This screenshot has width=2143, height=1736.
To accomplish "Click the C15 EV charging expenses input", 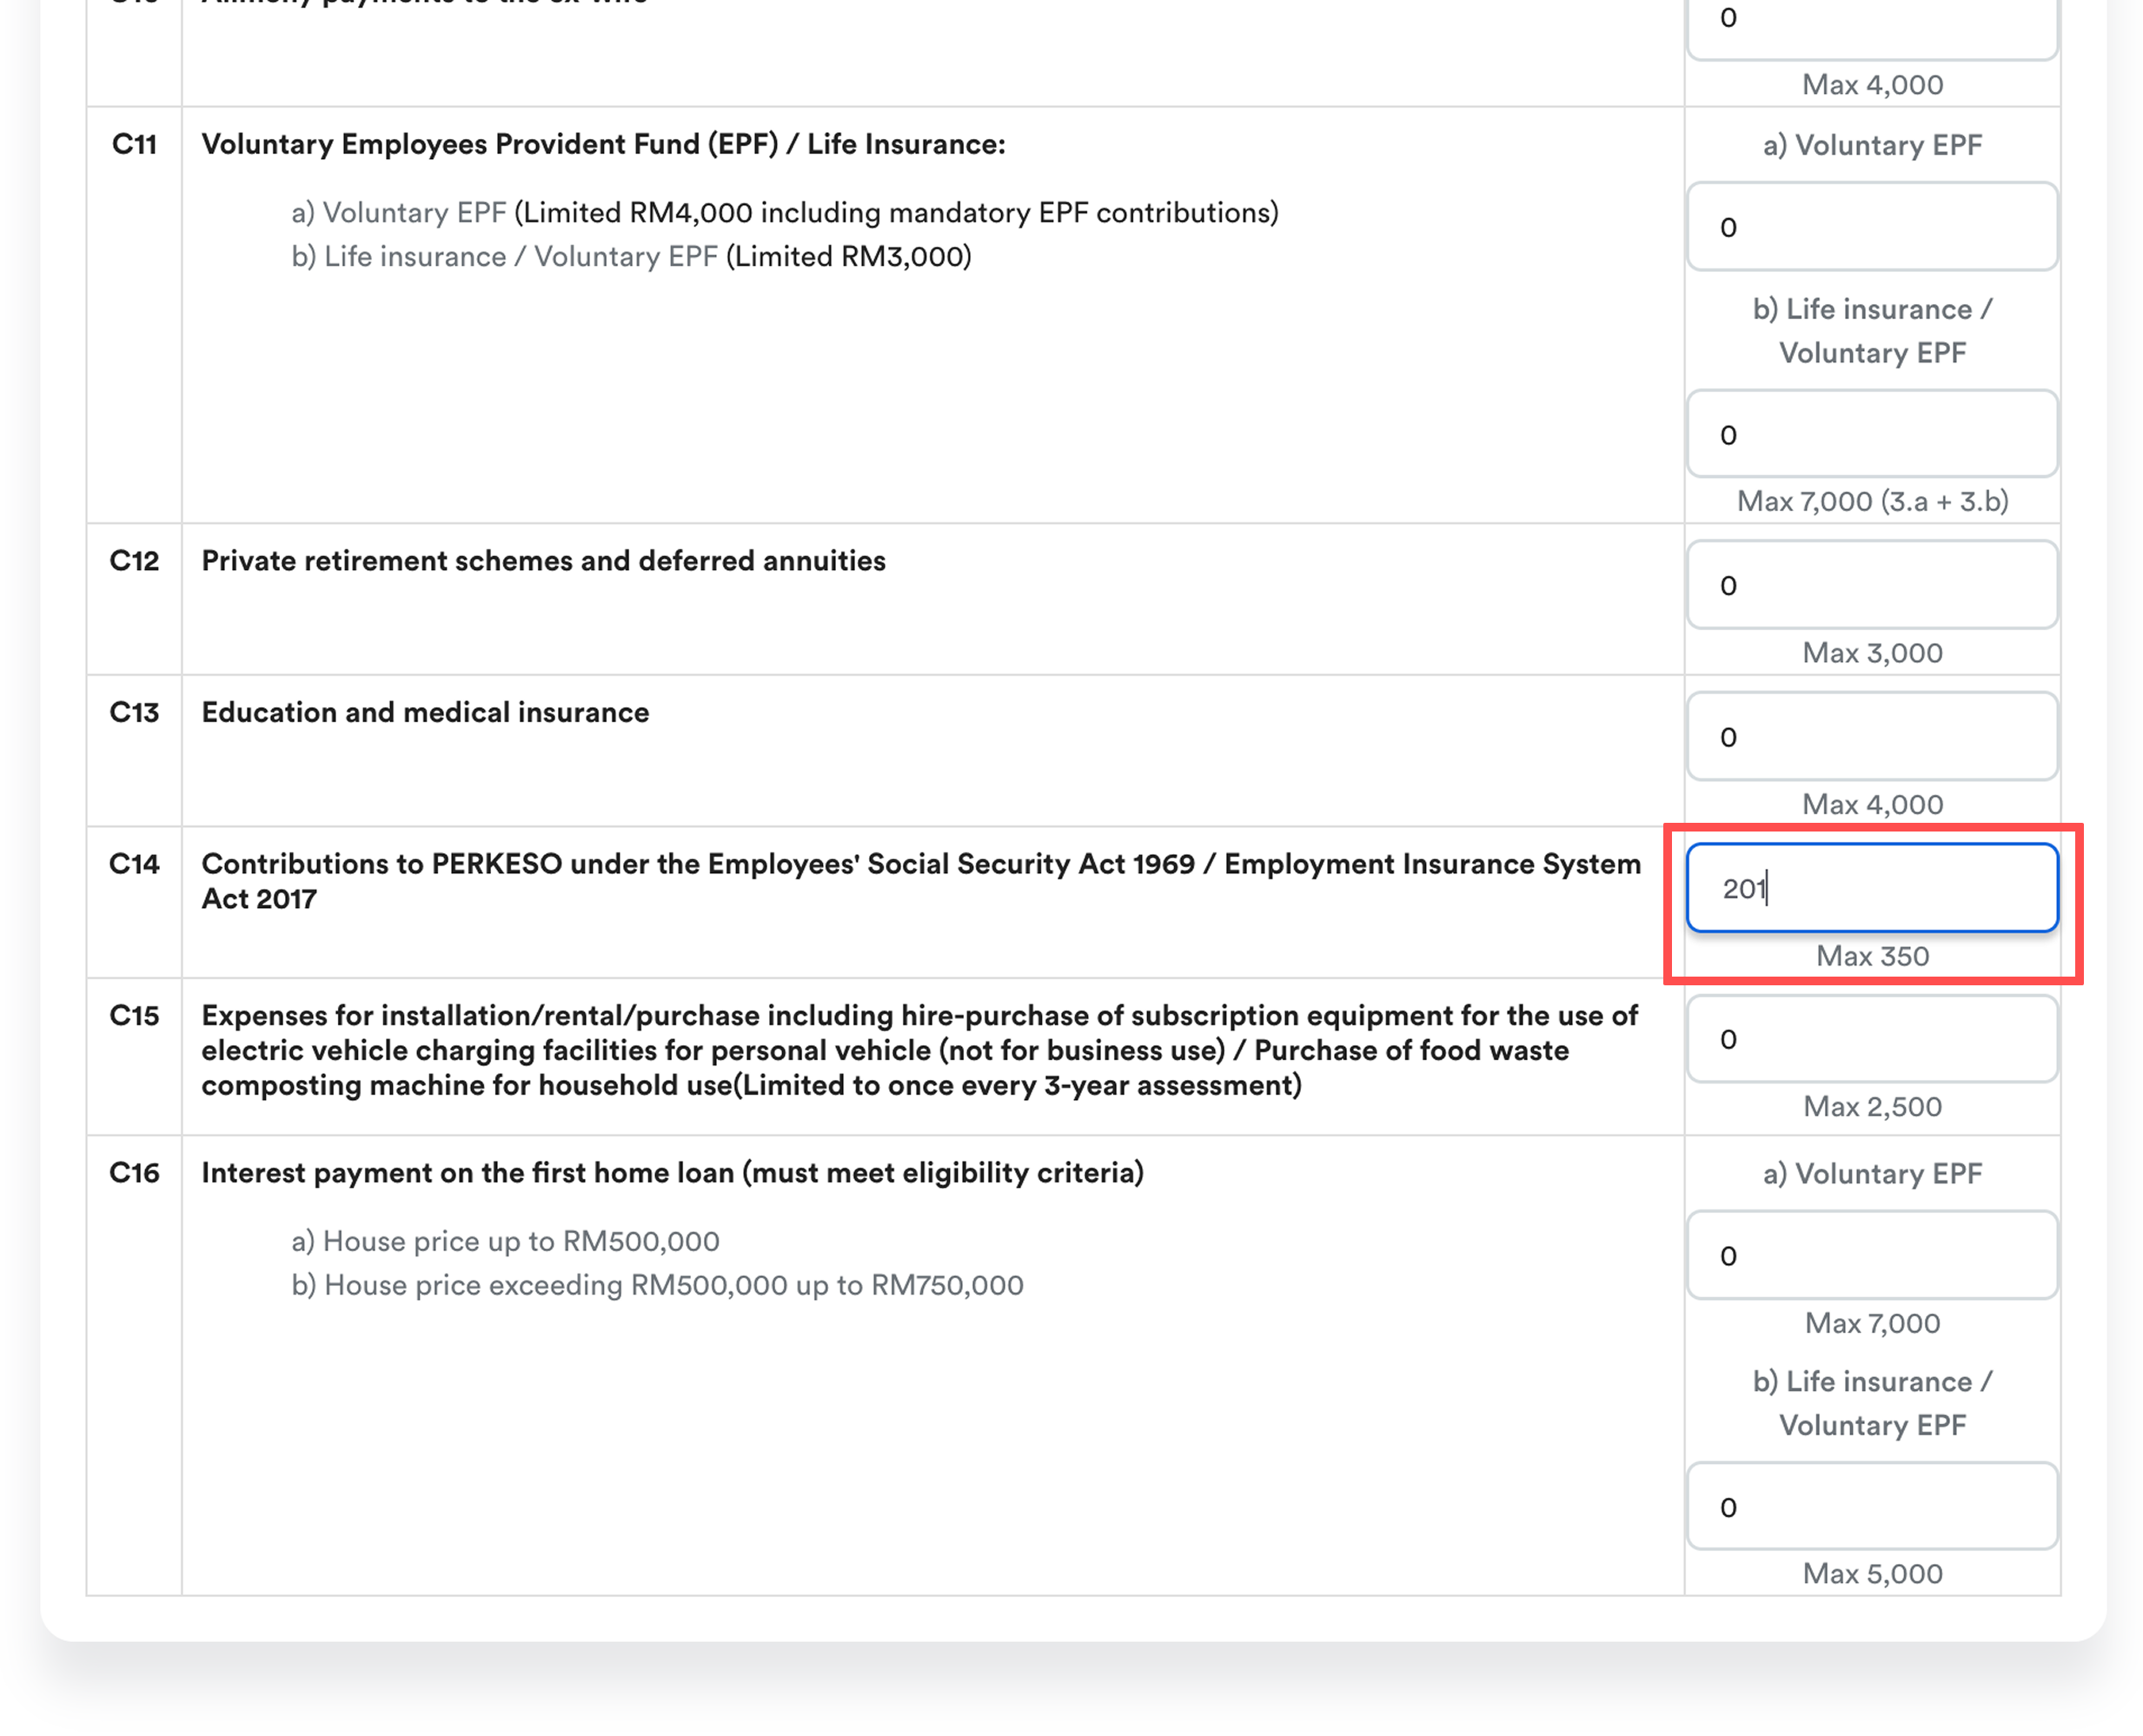I will click(x=1871, y=1039).
